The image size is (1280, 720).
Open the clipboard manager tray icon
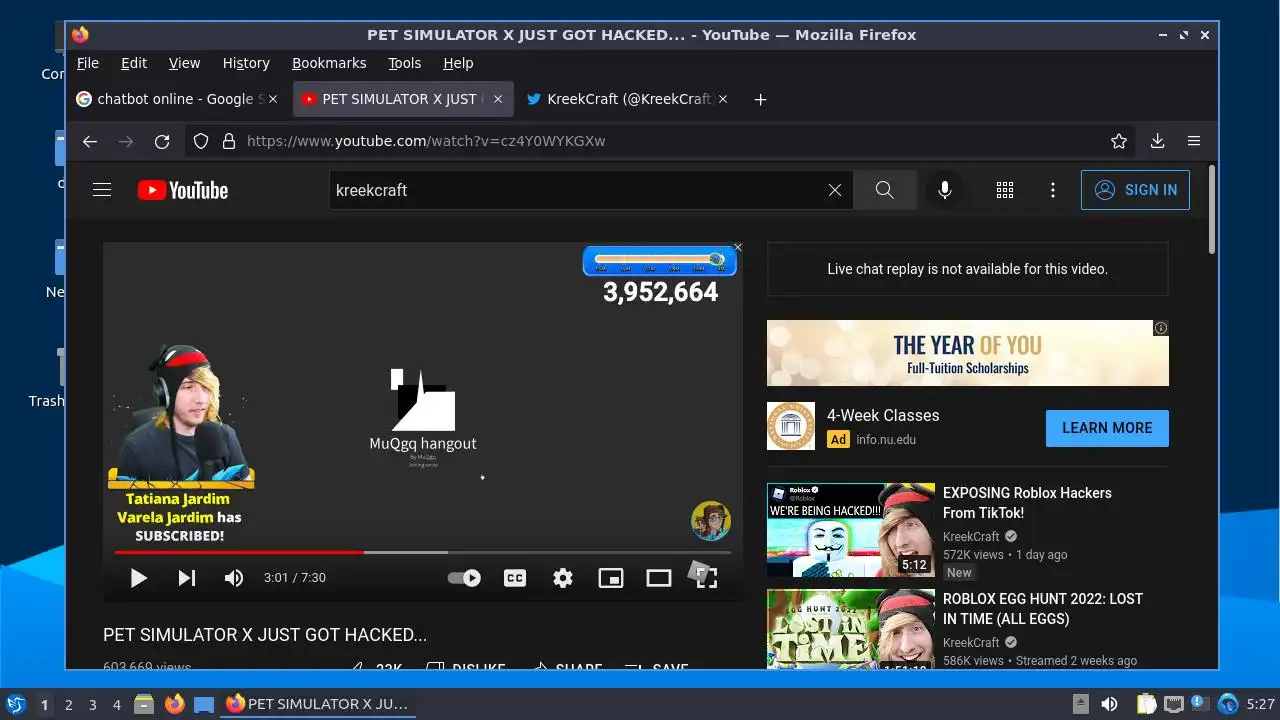(1146, 704)
